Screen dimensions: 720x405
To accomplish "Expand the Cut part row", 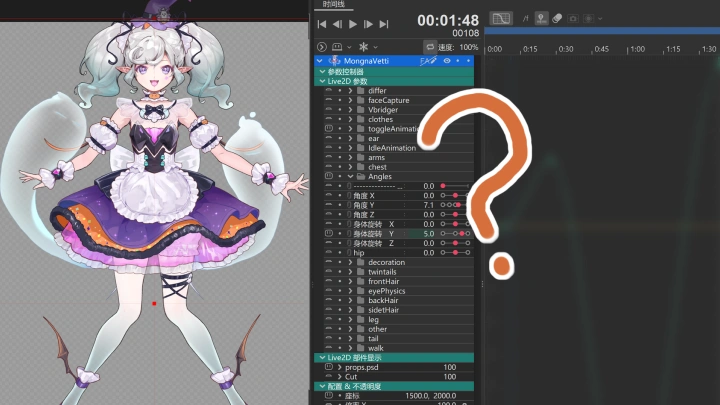I will (339, 377).
